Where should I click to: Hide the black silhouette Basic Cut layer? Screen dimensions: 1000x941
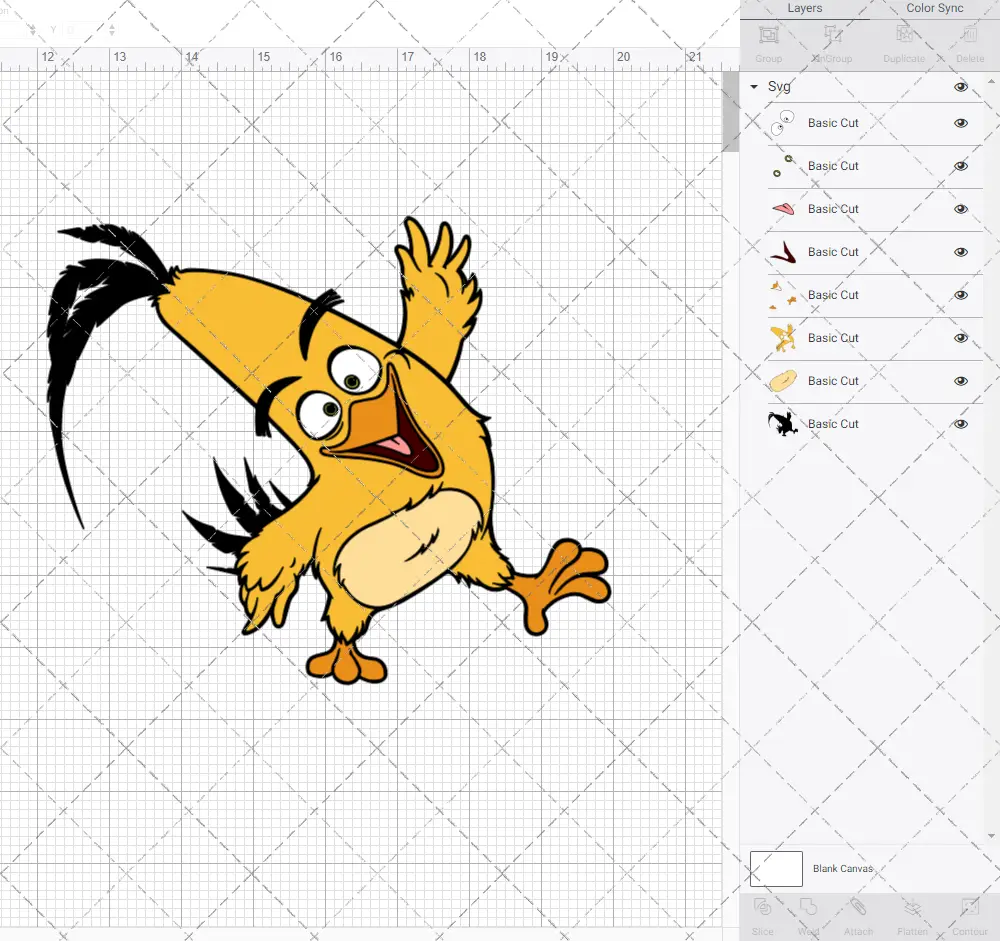coord(960,424)
